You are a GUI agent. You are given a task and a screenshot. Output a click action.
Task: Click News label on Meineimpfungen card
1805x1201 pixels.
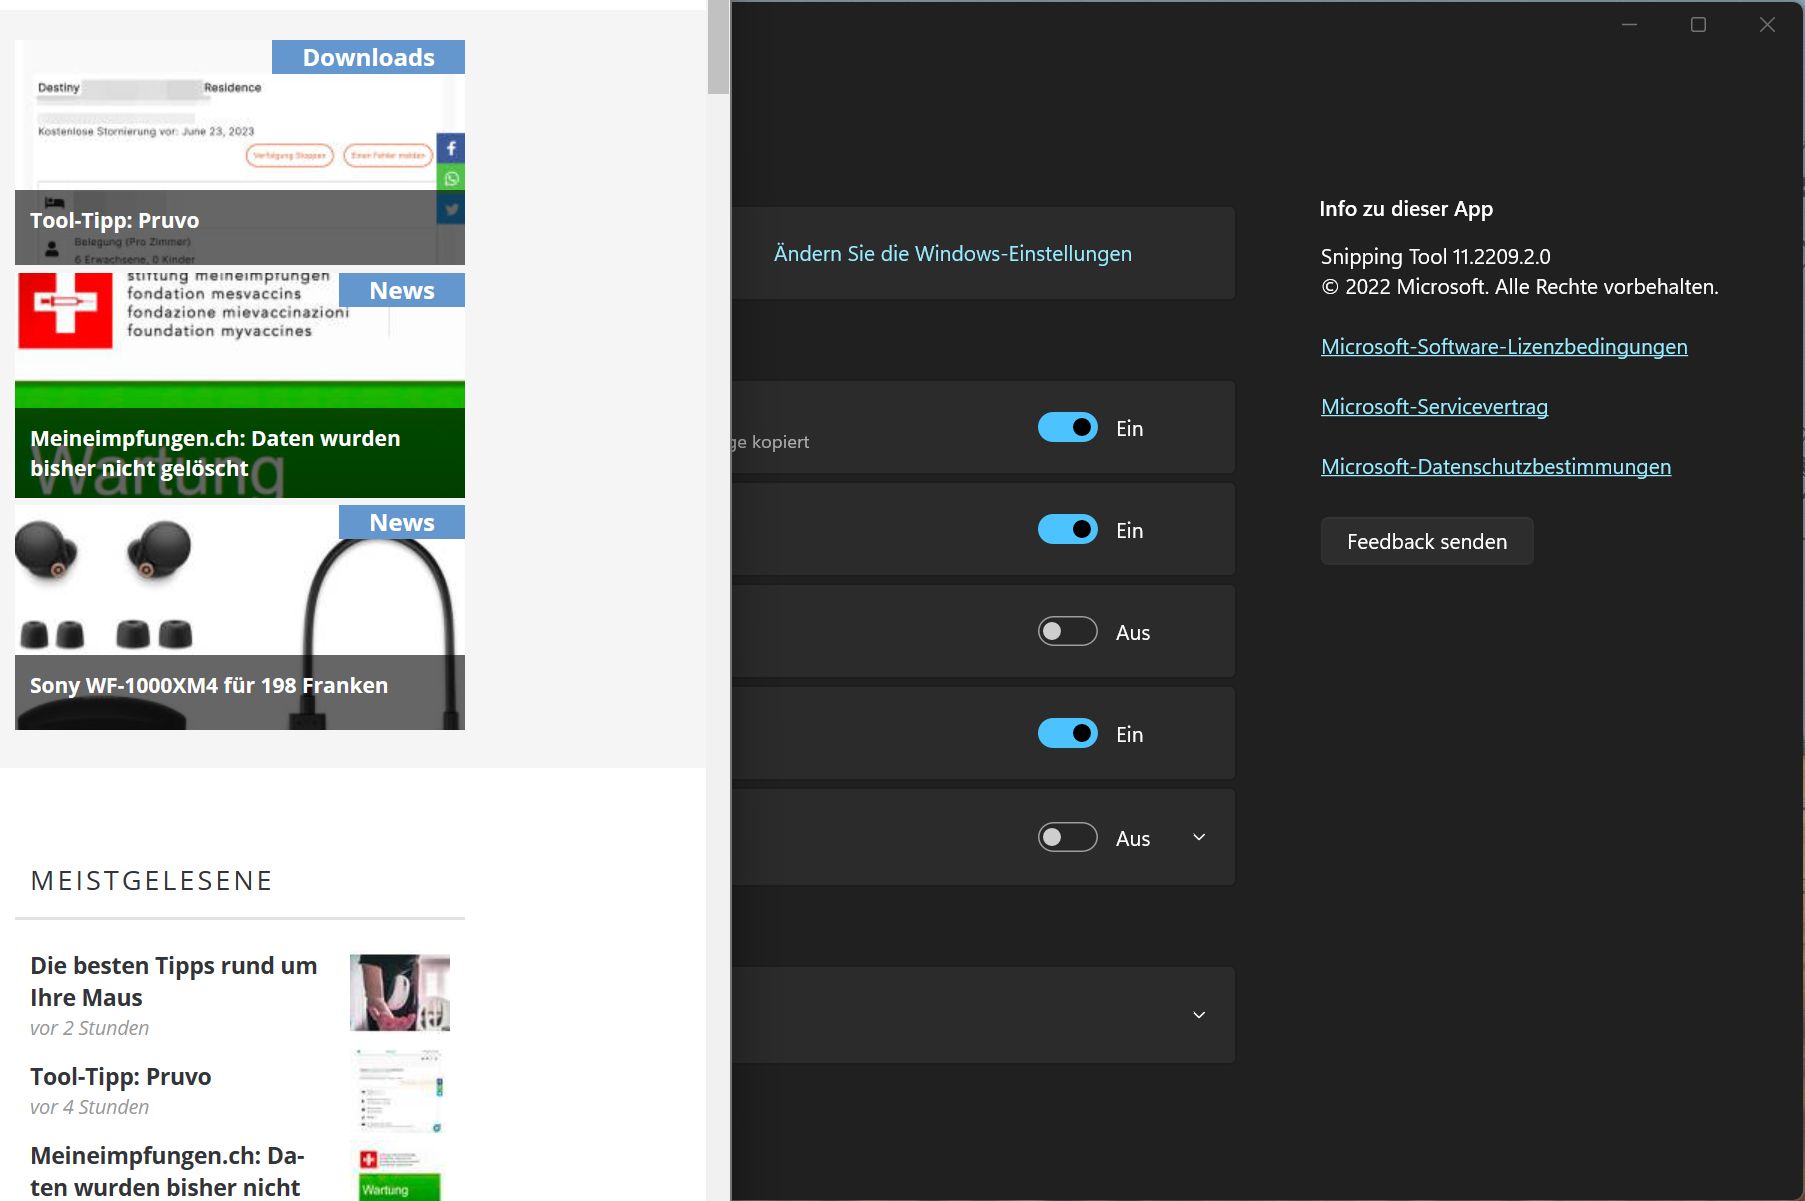click(x=402, y=290)
